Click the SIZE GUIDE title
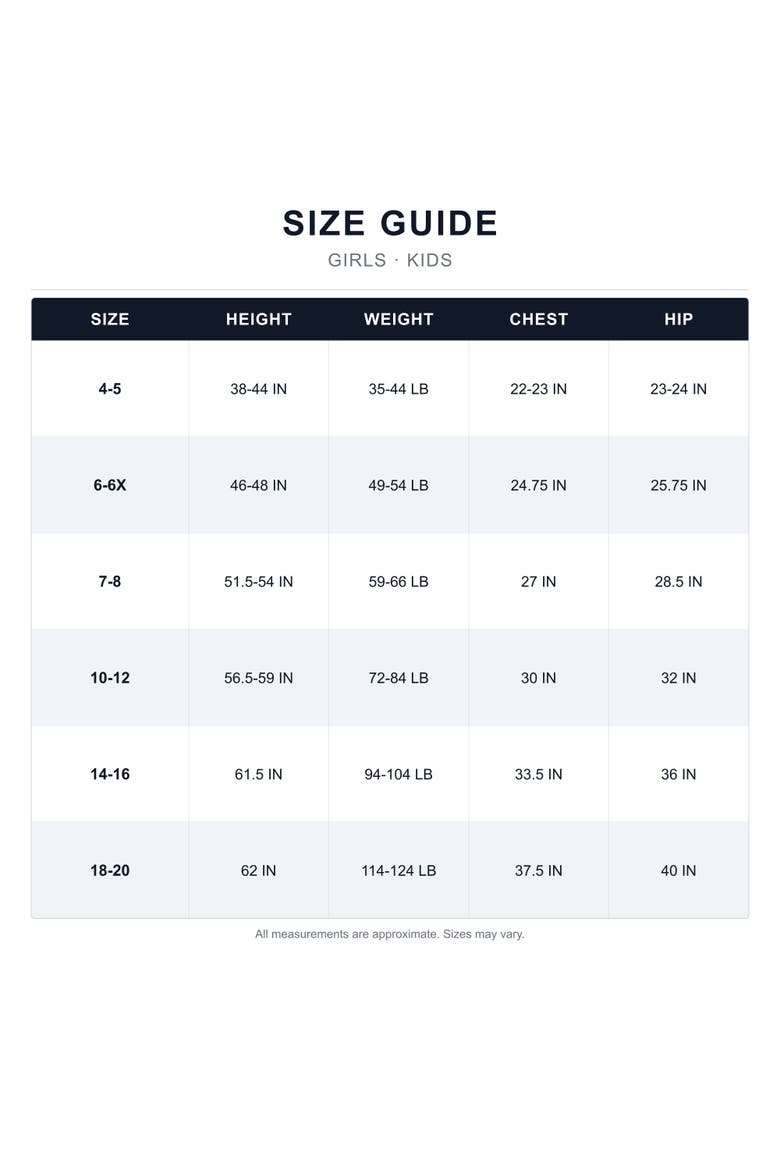The width and height of the screenshot is (780, 1170). point(390,223)
